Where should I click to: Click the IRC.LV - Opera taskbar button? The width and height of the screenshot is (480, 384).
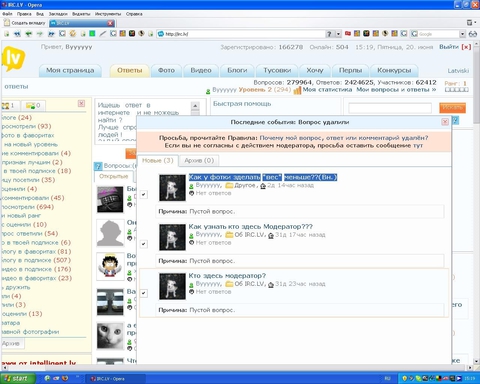[x=115, y=378]
